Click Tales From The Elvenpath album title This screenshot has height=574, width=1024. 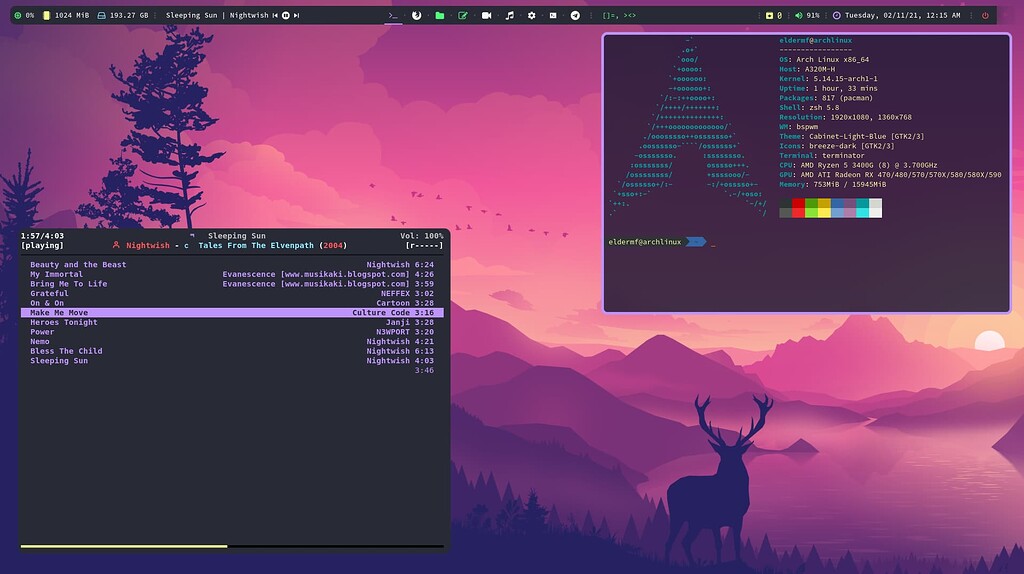[x=256, y=246]
